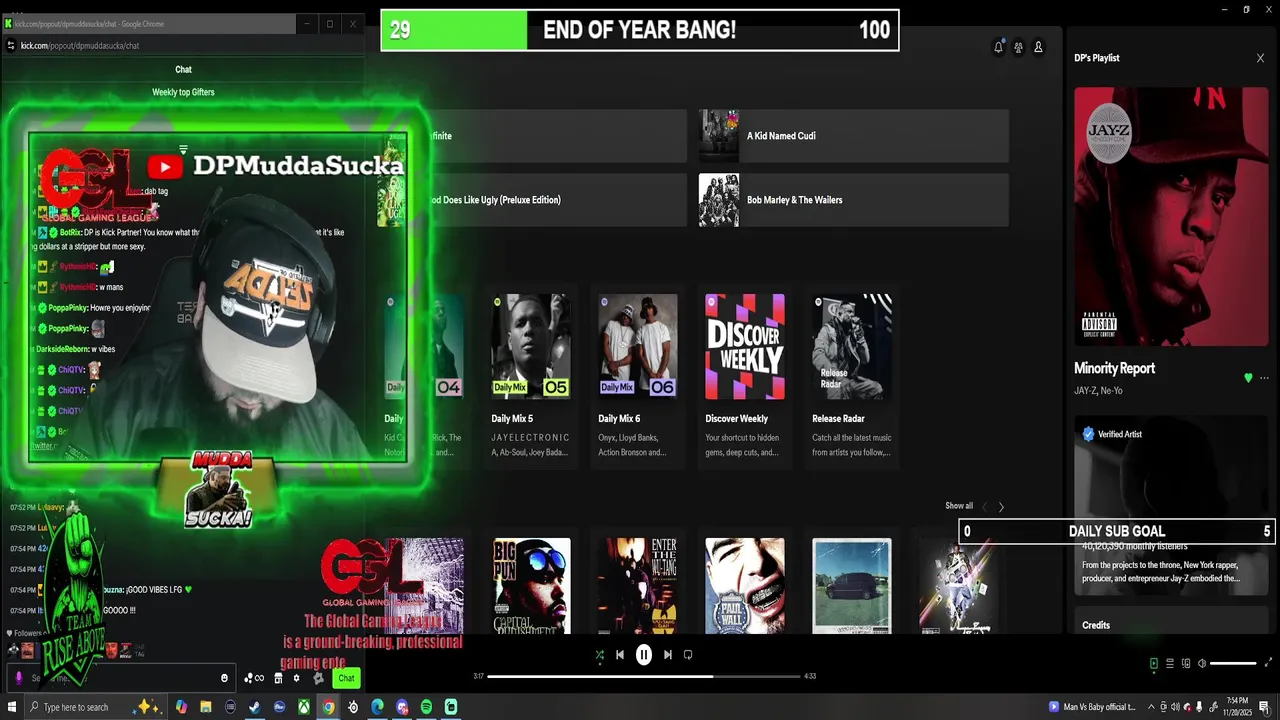Select the Chat tab in Kick popout
Screen dimensions: 1280x720
(183, 69)
